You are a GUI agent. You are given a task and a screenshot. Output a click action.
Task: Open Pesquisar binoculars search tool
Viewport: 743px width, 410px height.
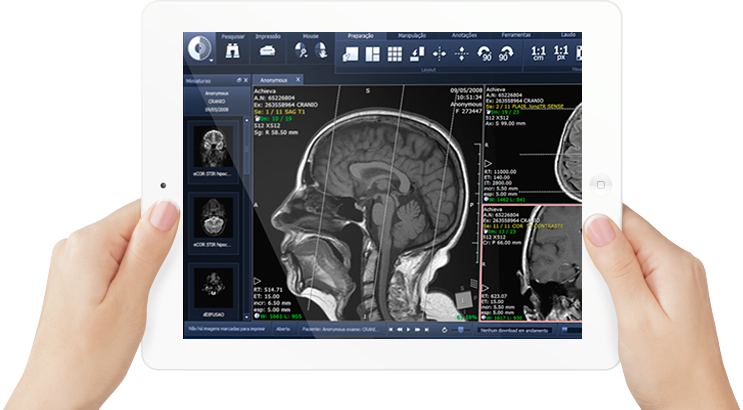pyautogui.click(x=232, y=50)
